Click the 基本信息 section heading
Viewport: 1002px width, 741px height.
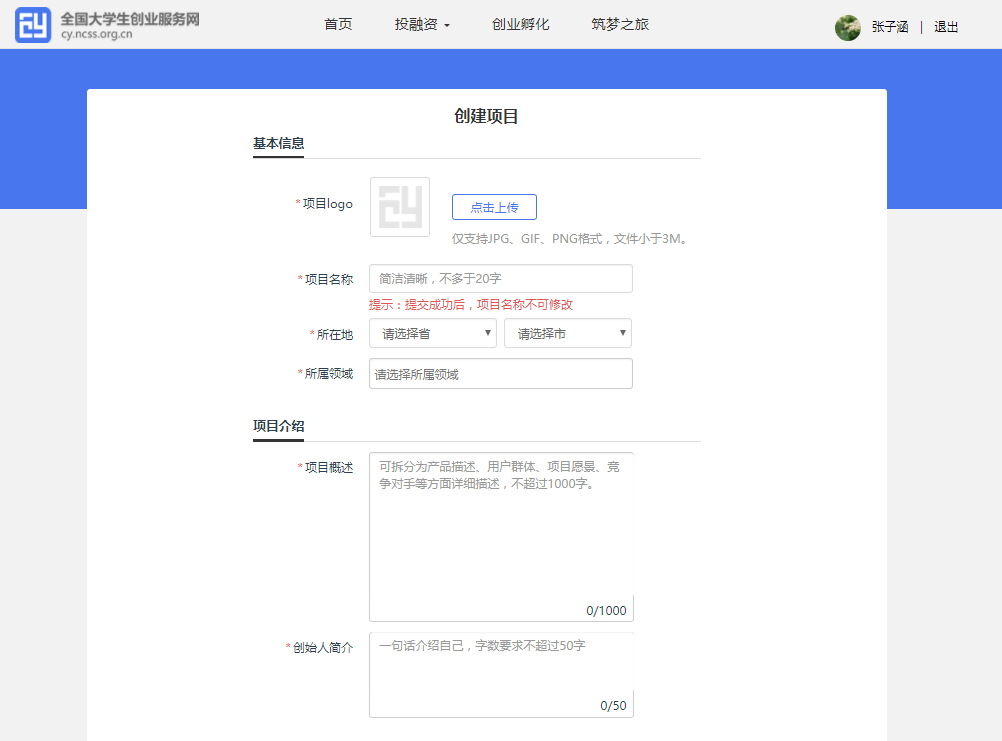[278, 144]
